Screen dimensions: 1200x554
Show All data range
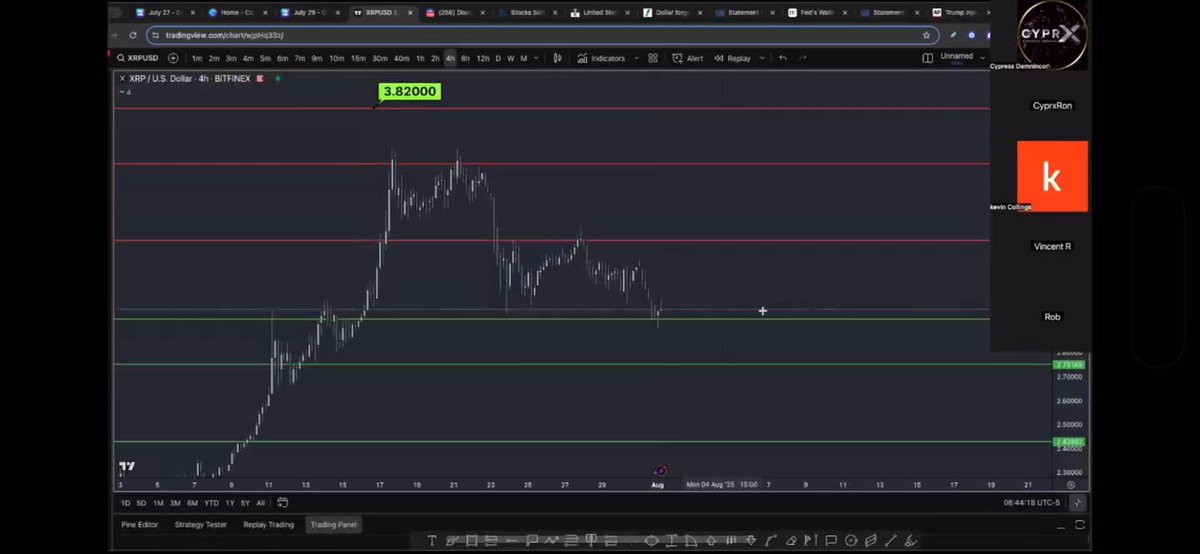[261, 503]
